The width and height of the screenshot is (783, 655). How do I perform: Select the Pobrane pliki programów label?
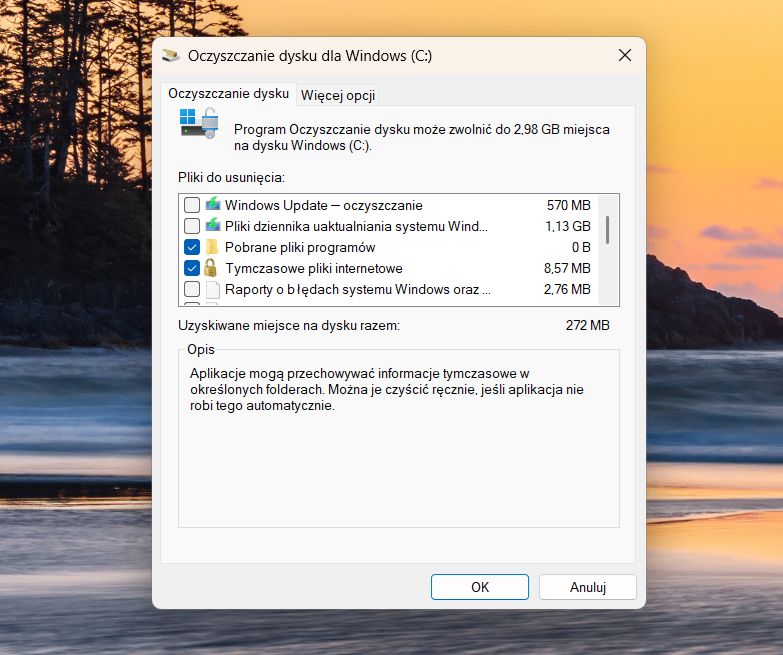click(x=300, y=248)
